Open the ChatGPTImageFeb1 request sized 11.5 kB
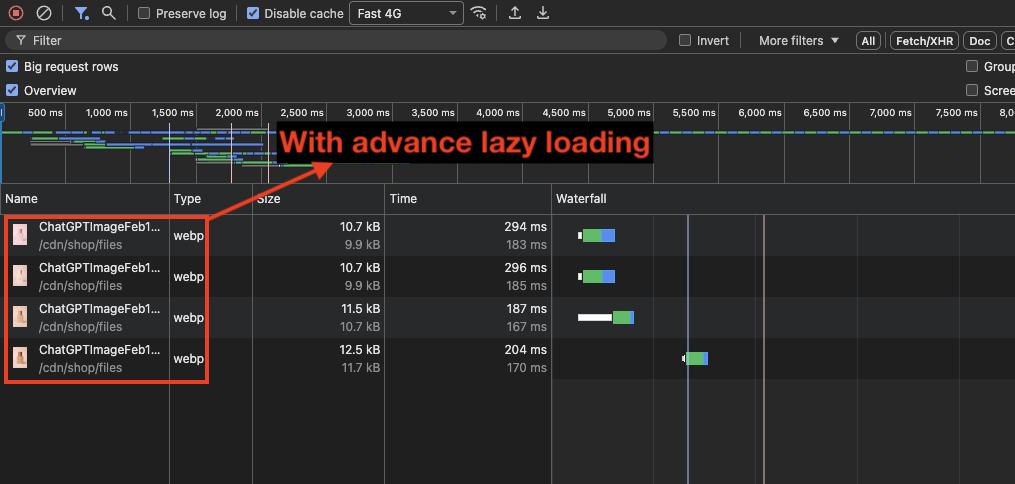Image resolution: width=1015 pixels, height=484 pixels. pyautogui.click(x=99, y=309)
